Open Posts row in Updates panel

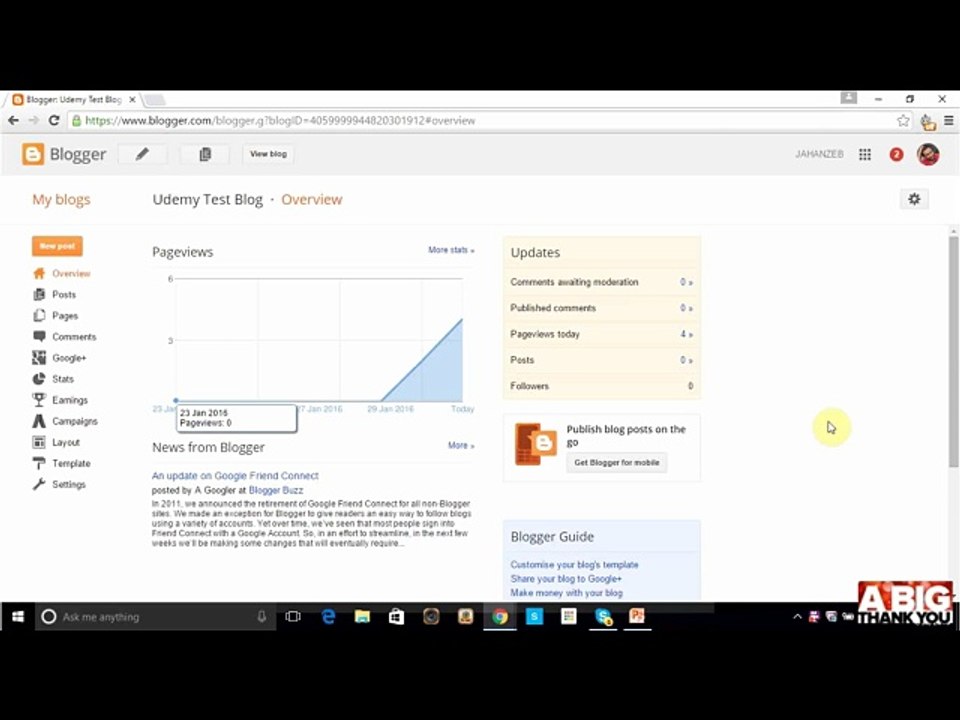pos(601,360)
